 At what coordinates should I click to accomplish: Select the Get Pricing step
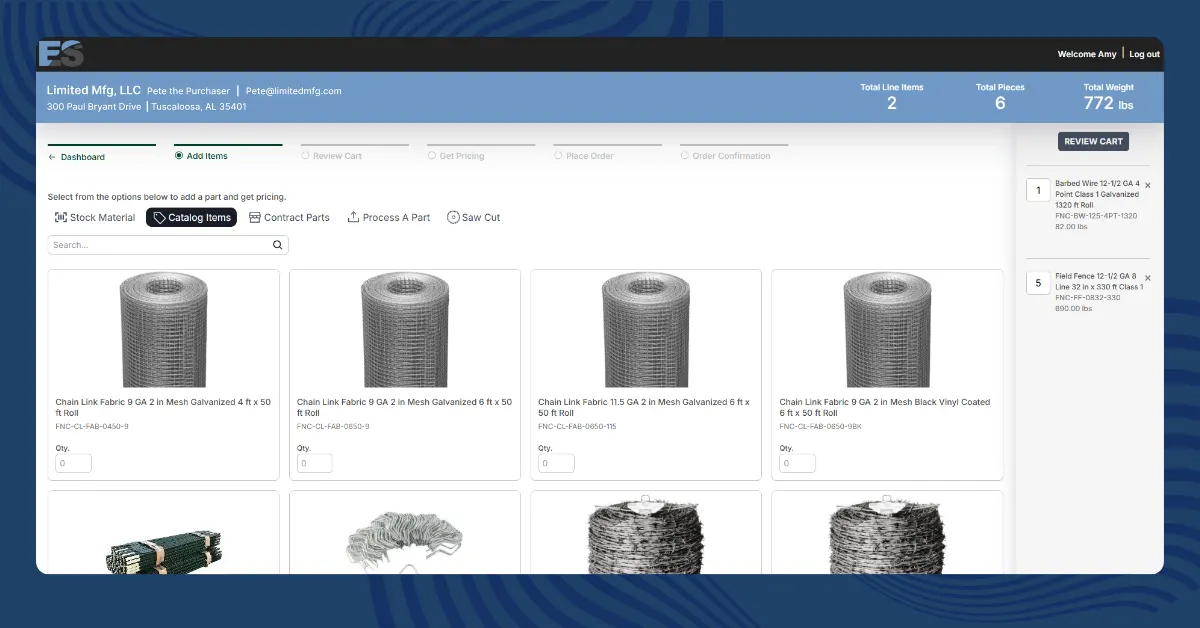click(456, 156)
